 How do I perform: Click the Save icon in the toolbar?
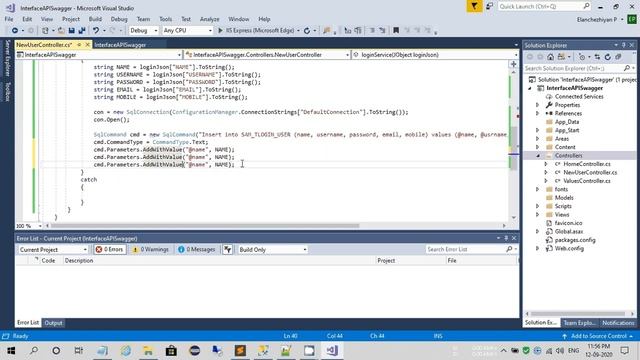pyautogui.click(x=71, y=31)
